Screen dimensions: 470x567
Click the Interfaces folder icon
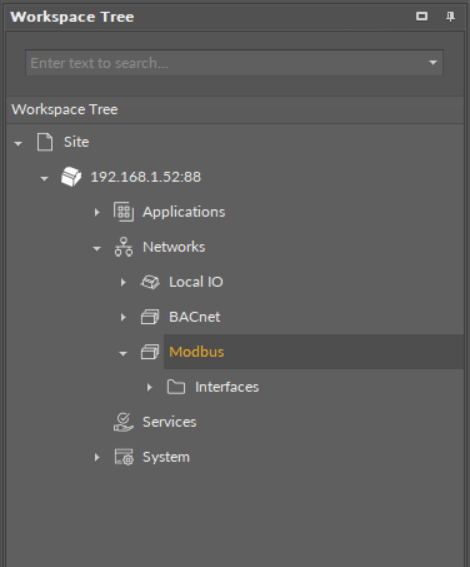click(176, 387)
